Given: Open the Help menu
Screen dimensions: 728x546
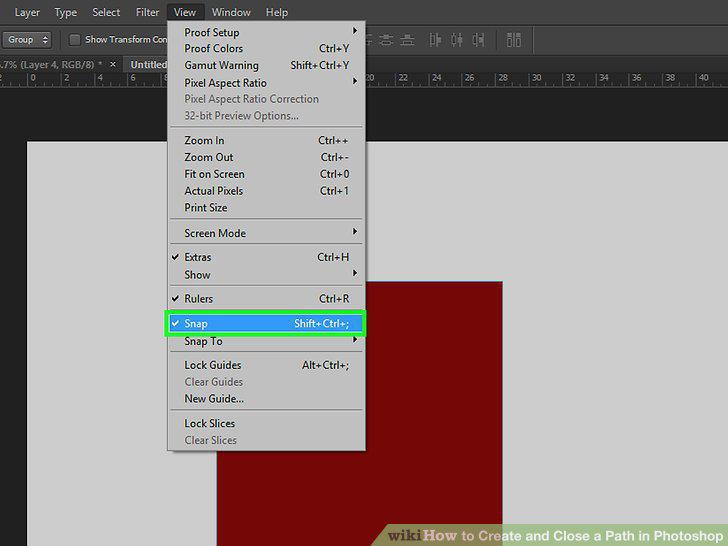Looking at the screenshot, I should 277,13.
